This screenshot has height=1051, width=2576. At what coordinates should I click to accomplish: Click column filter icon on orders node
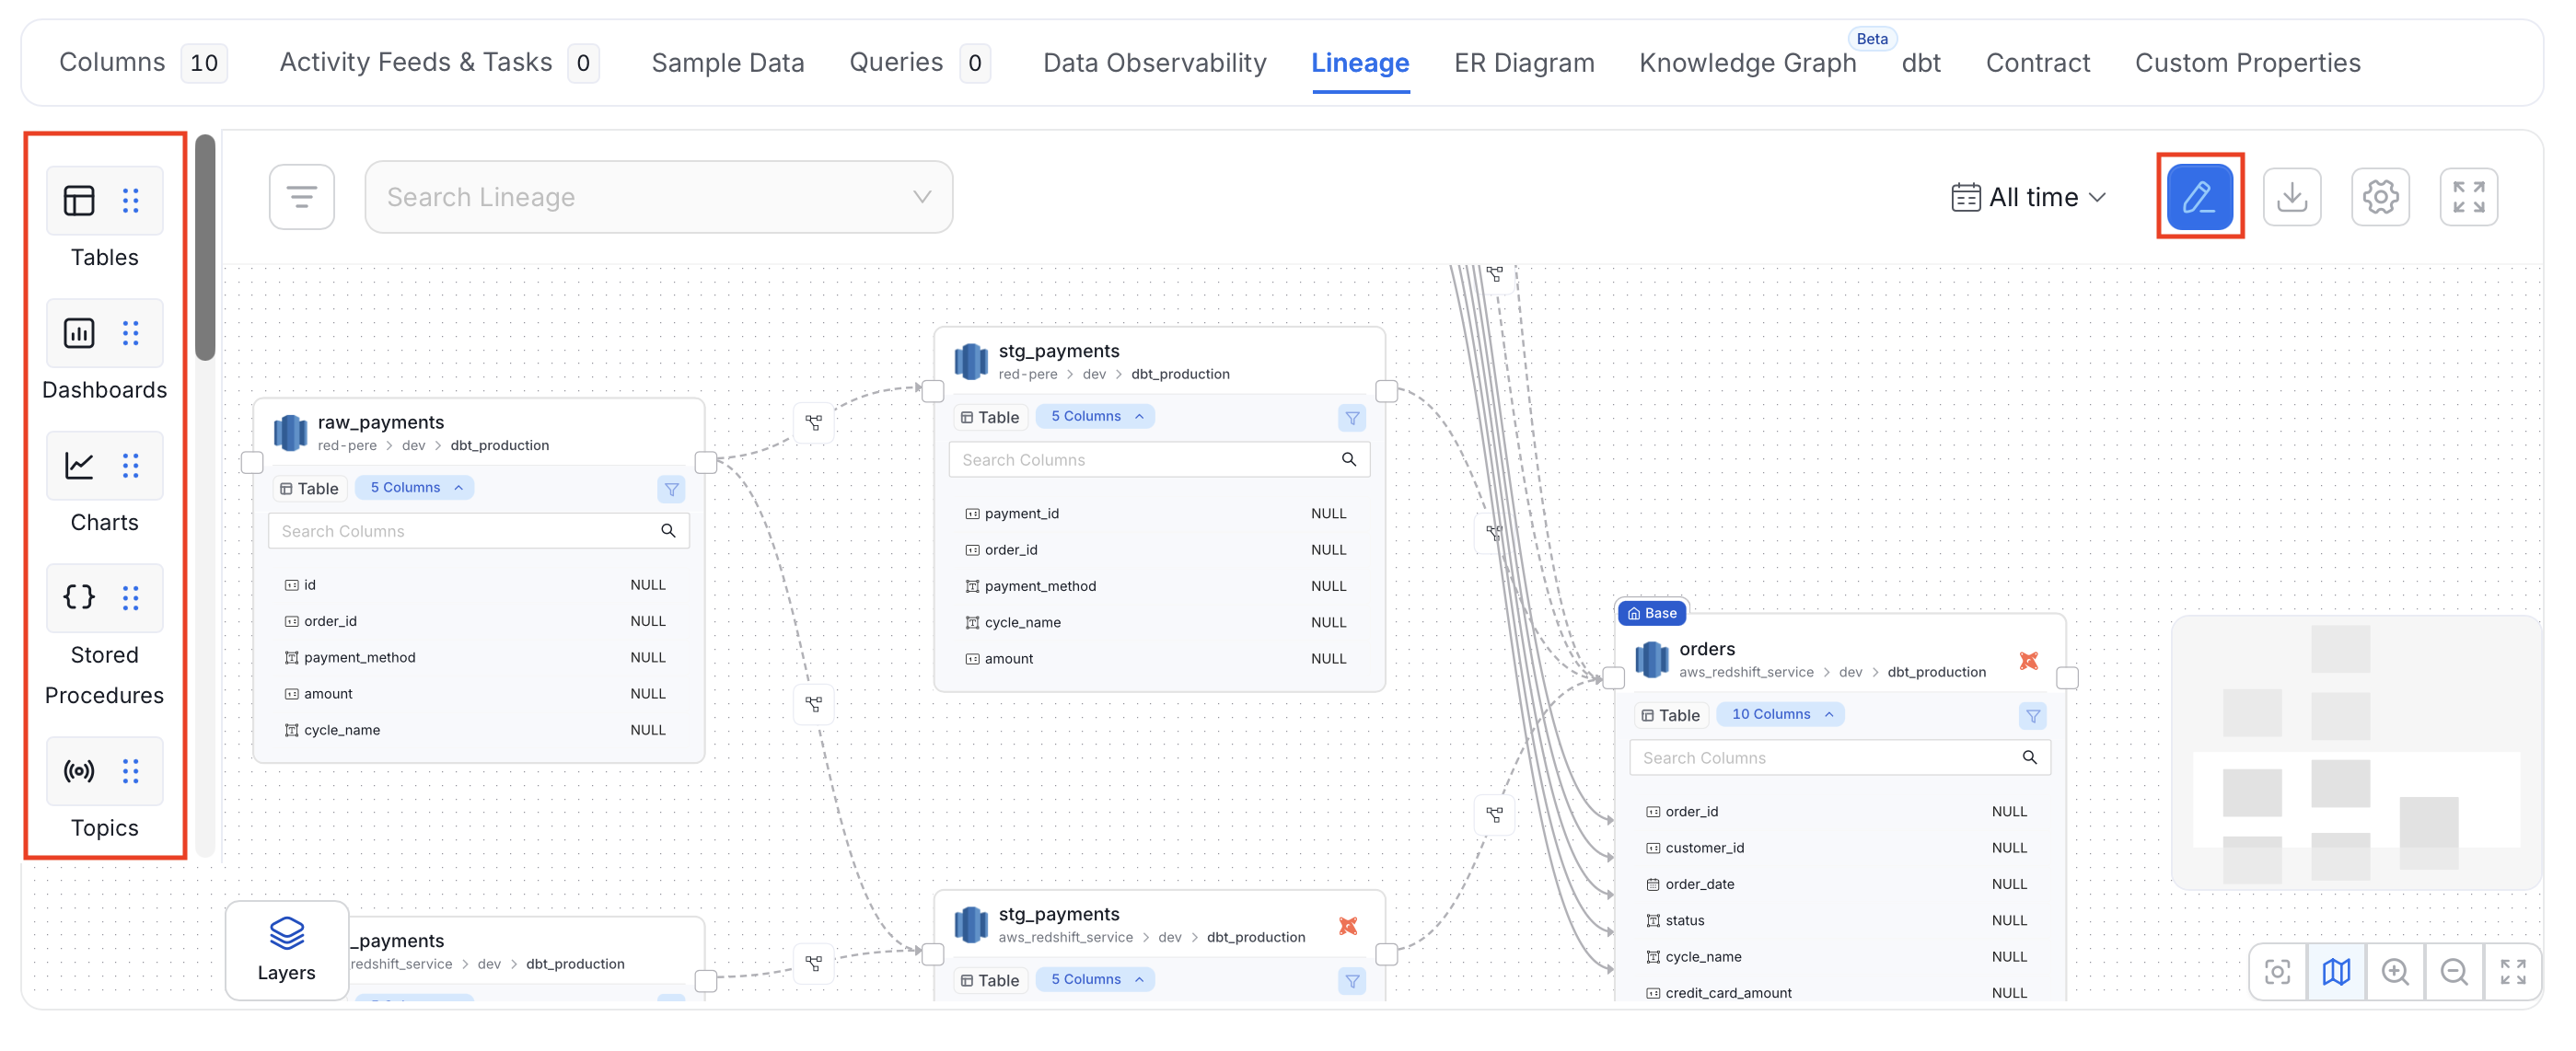pos(2033,716)
